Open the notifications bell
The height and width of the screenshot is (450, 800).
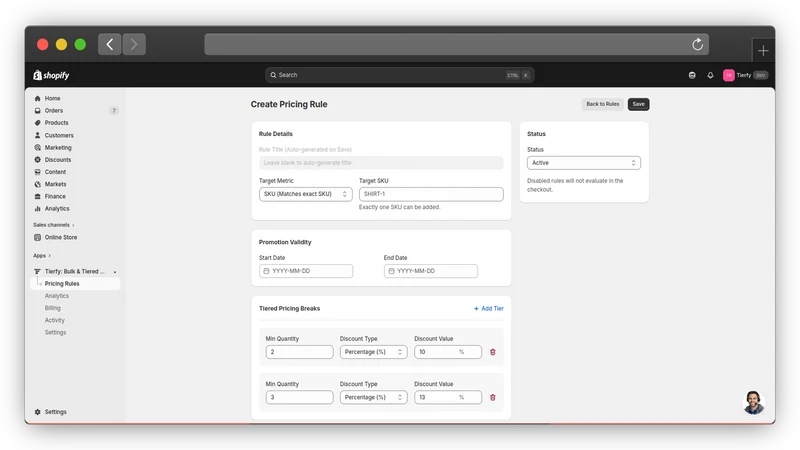(x=710, y=75)
